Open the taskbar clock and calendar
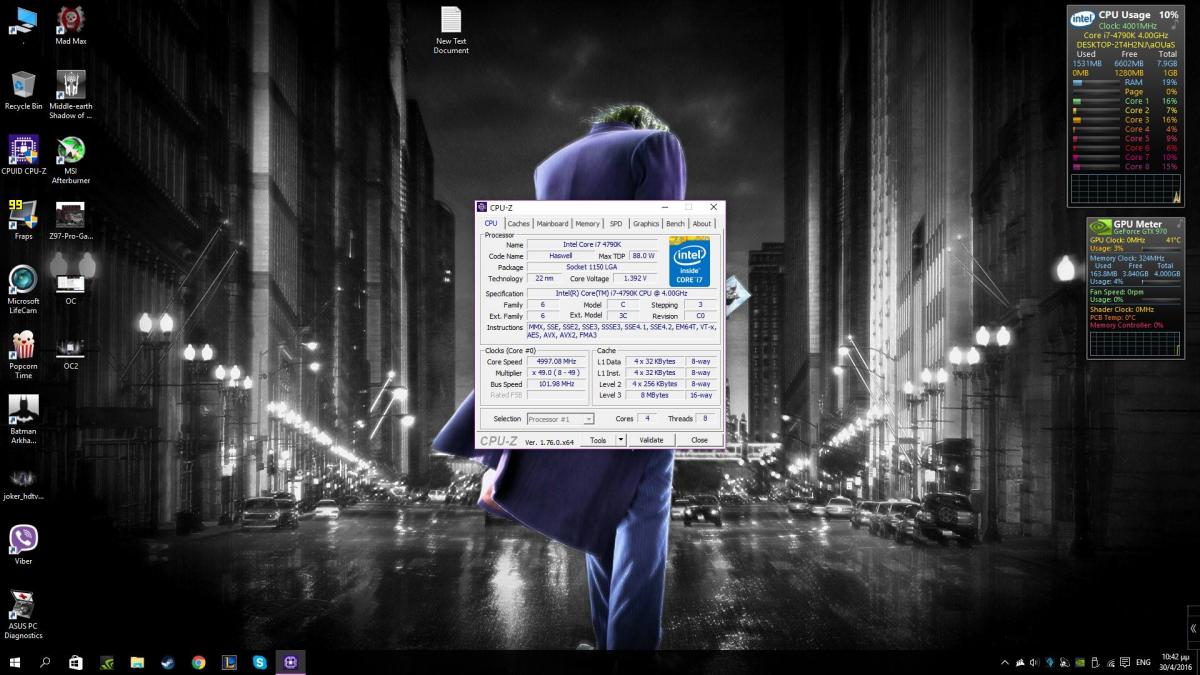 (1177, 662)
